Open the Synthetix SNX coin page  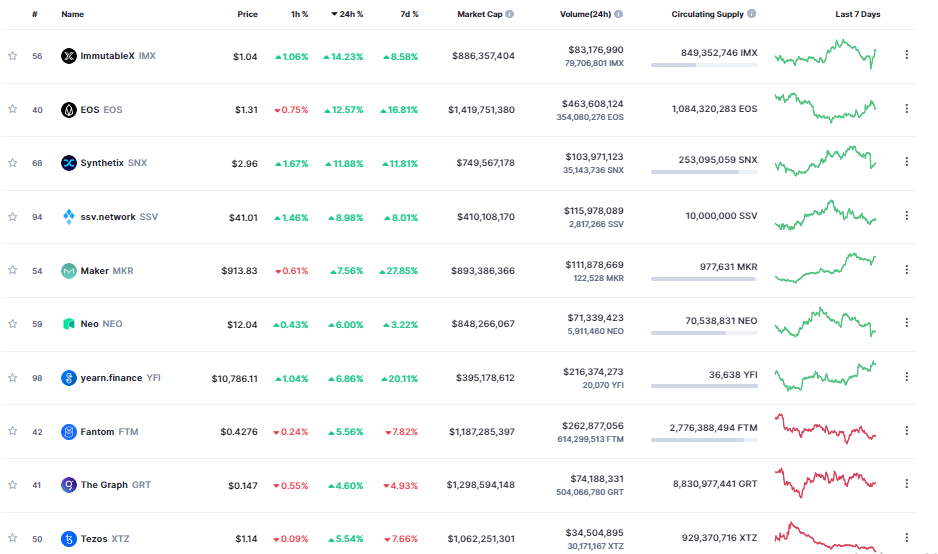point(114,163)
